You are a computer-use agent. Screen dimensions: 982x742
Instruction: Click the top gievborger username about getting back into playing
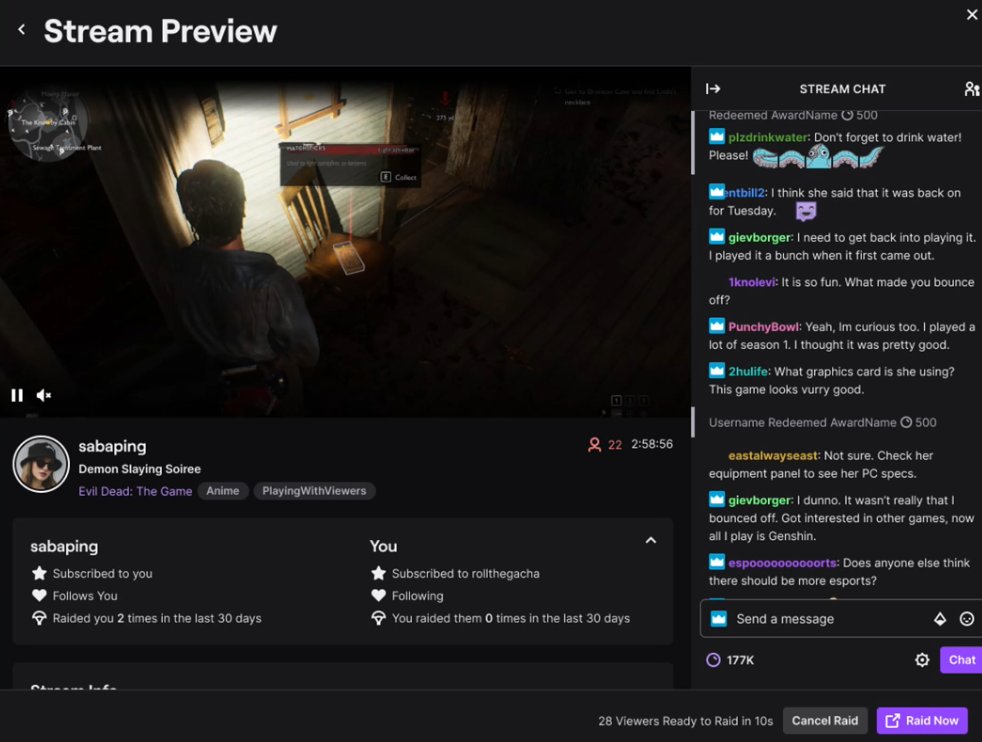point(760,238)
